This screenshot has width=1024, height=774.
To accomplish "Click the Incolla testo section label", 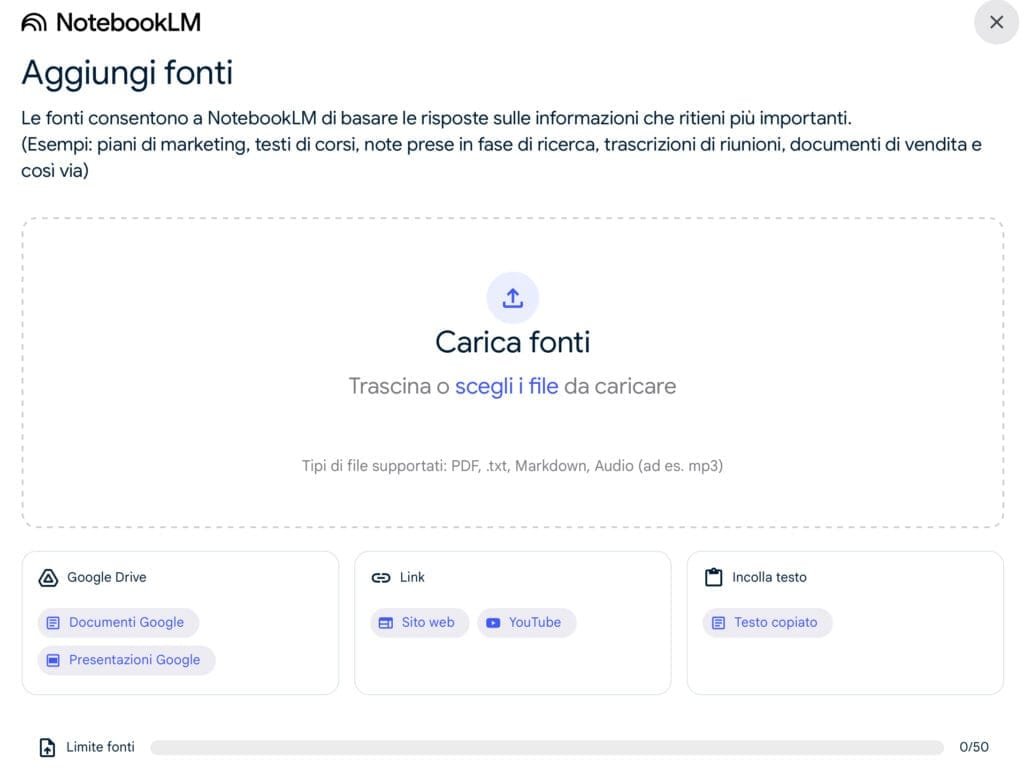I will (769, 578).
